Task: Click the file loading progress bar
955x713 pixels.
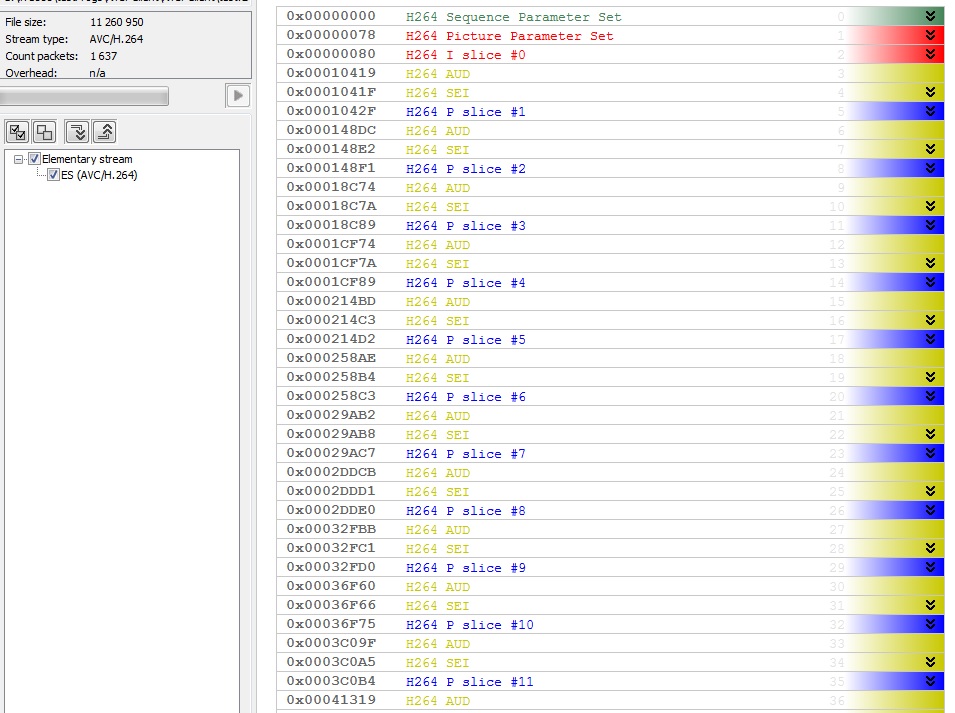Action: click(x=85, y=96)
